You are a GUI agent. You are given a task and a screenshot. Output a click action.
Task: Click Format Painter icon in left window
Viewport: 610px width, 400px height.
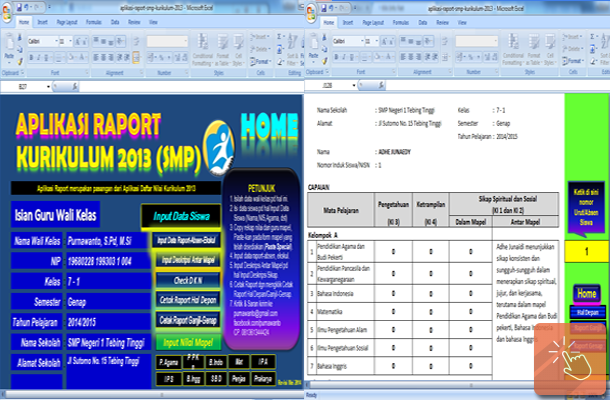[20, 61]
